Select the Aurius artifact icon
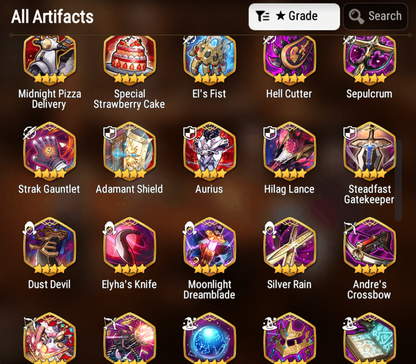Viewport: 416px width, 364px height. pyautogui.click(x=209, y=151)
